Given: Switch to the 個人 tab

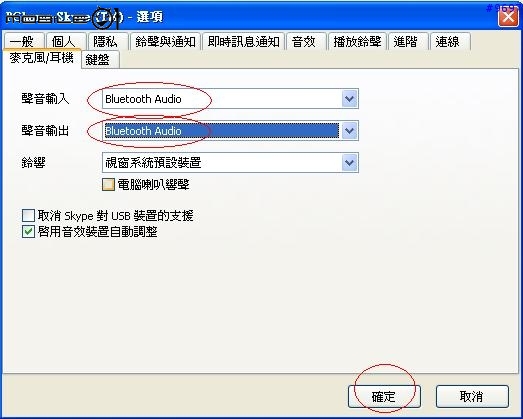Looking at the screenshot, I should coord(66,41).
